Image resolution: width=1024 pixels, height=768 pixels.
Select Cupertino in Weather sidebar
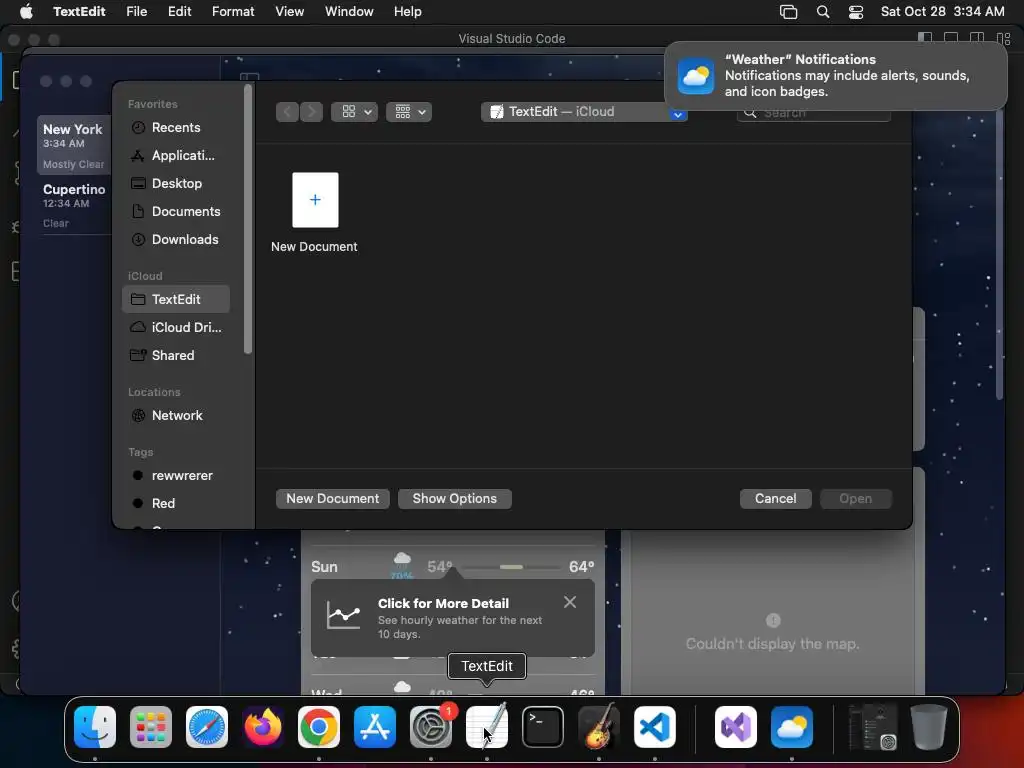74,205
